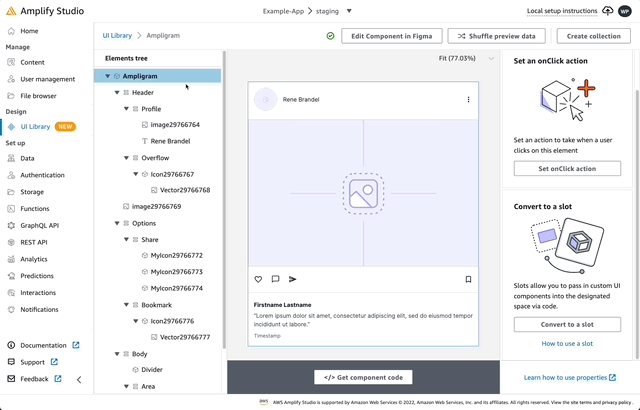The image size is (640, 410).
Task: Collapse the Bookmark tree node
Action: [x=126, y=305]
